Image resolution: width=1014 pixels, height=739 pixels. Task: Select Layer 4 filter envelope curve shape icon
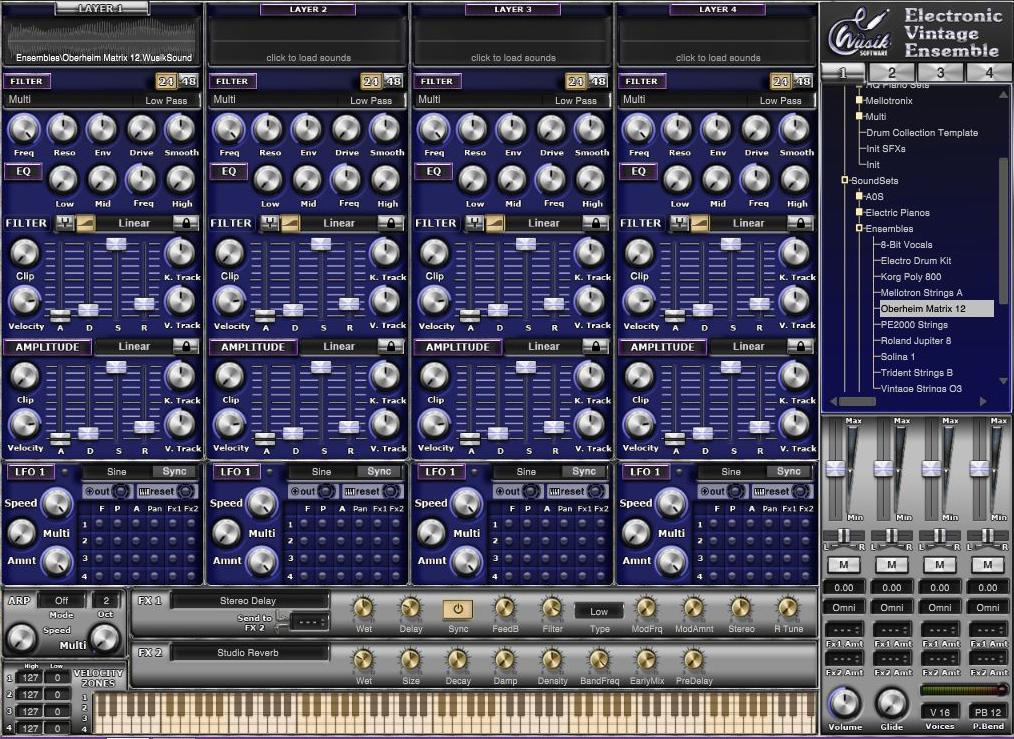click(700, 223)
